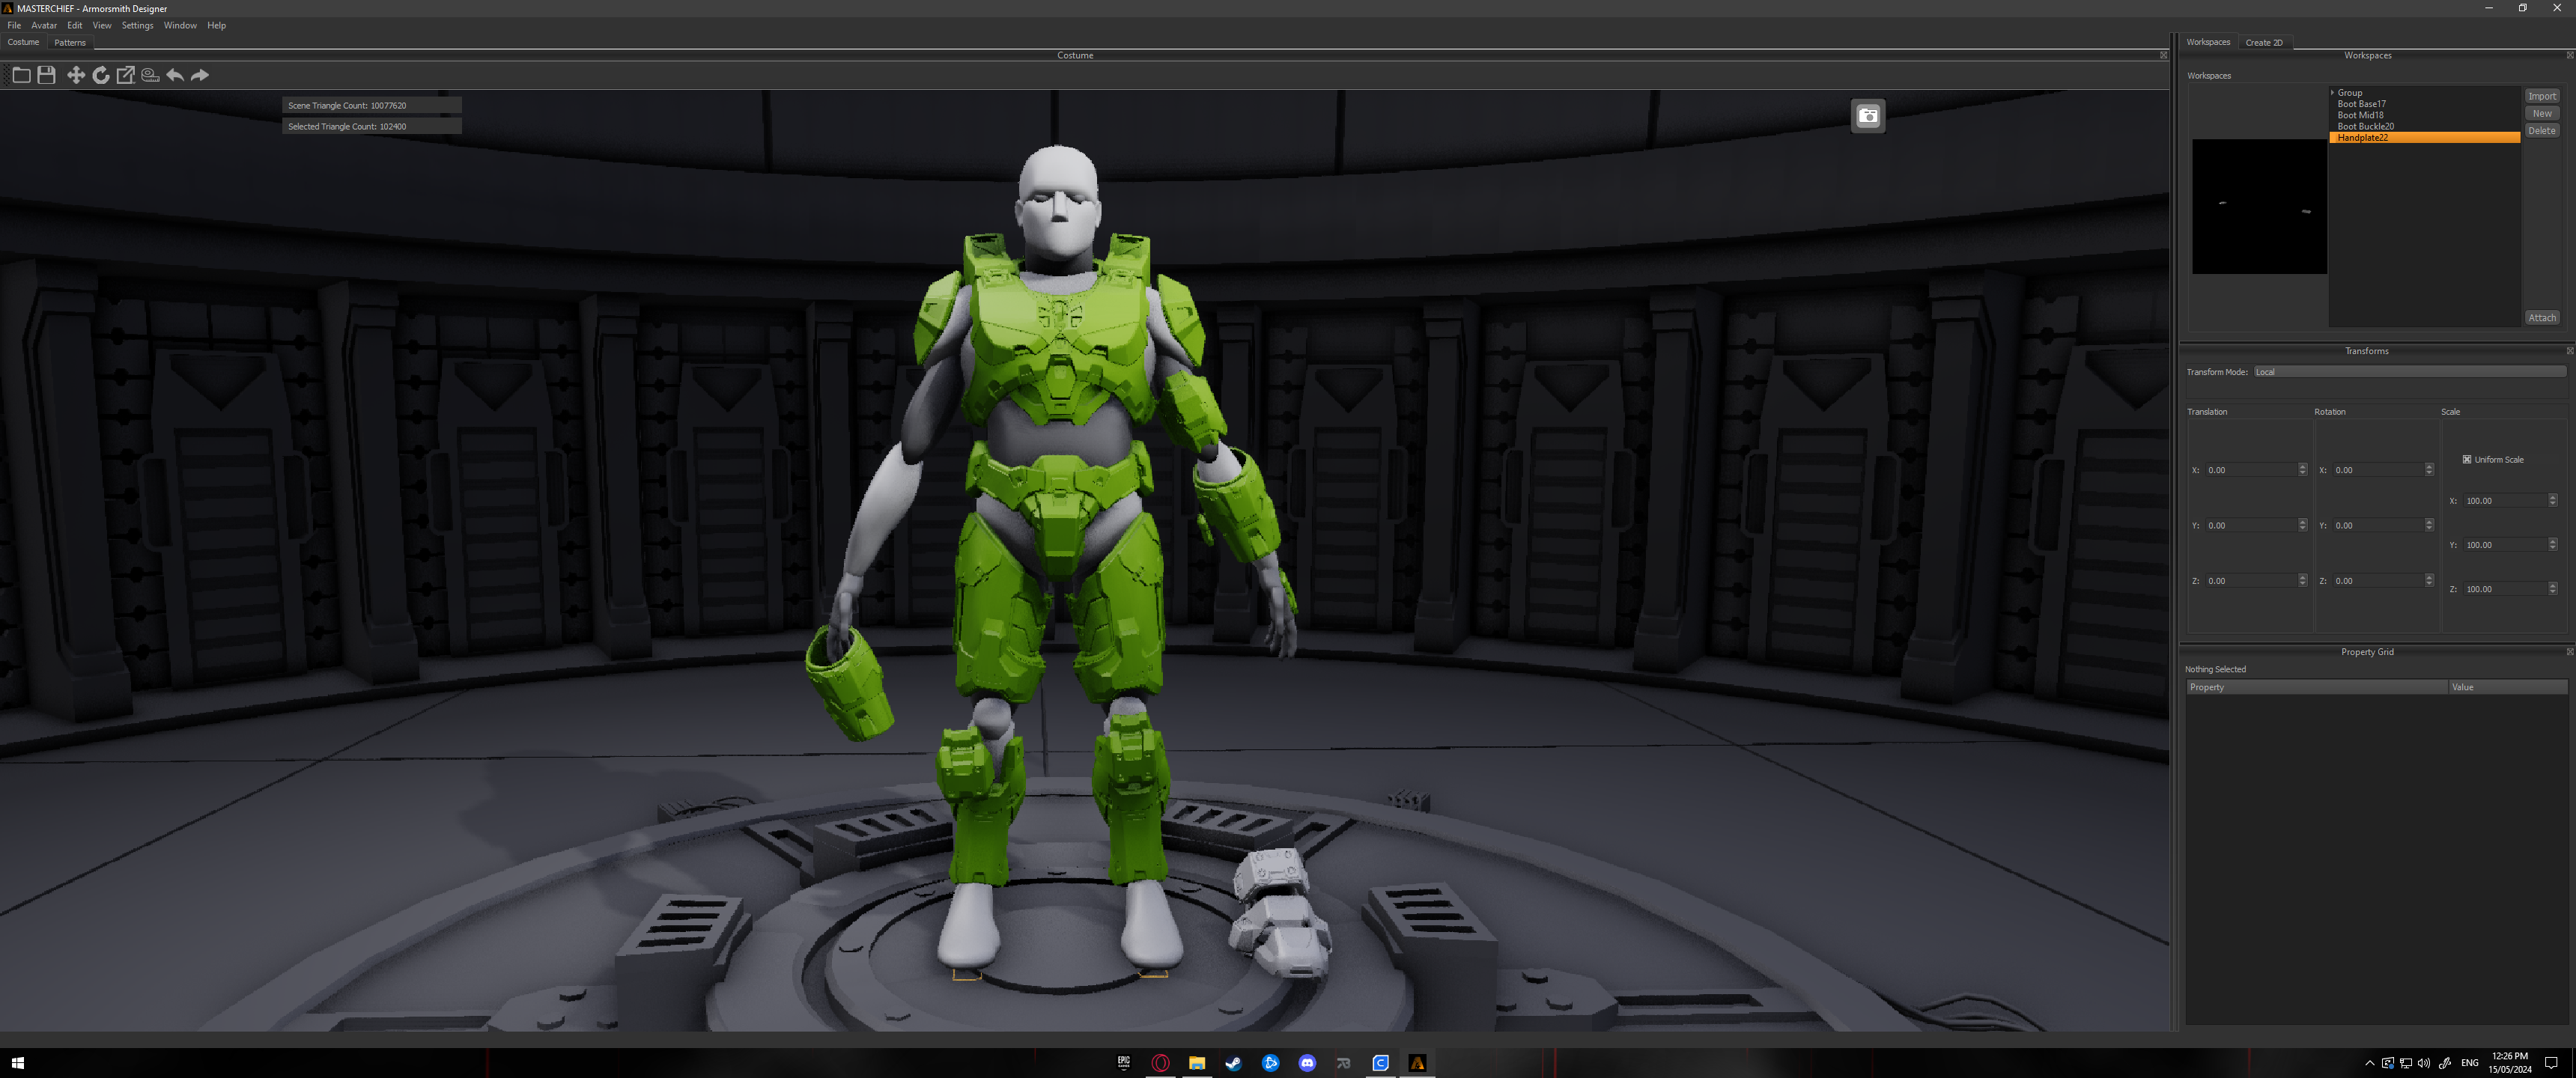Increment the Translation X spinner
2576x1078 pixels.
pos(2302,467)
